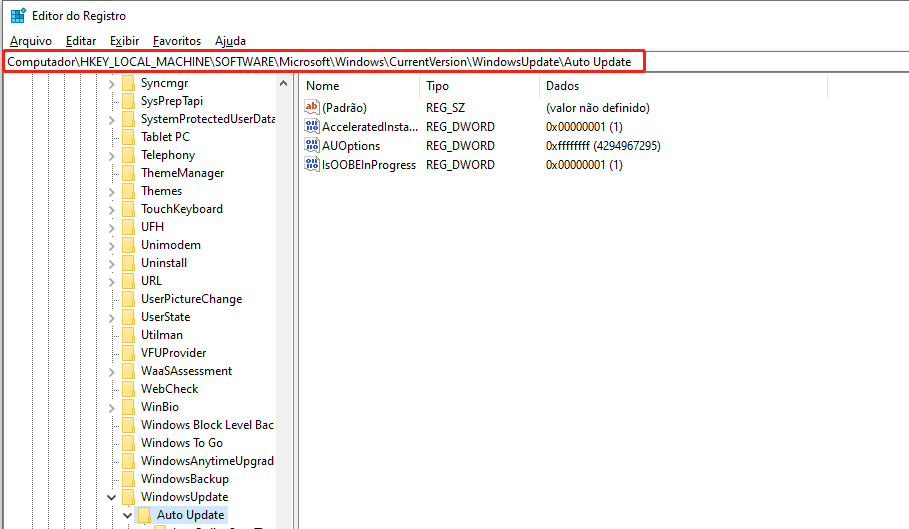Click the Registry Editor app icon in title bar
The height and width of the screenshot is (529, 909).
click(x=18, y=16)
